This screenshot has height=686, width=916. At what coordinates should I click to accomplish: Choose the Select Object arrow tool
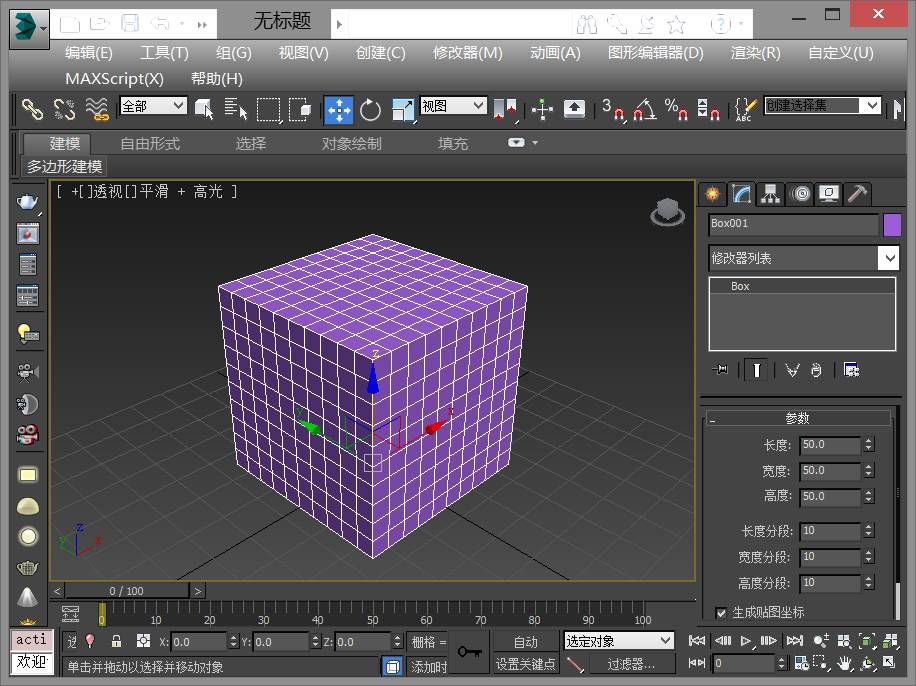point(204,109)
